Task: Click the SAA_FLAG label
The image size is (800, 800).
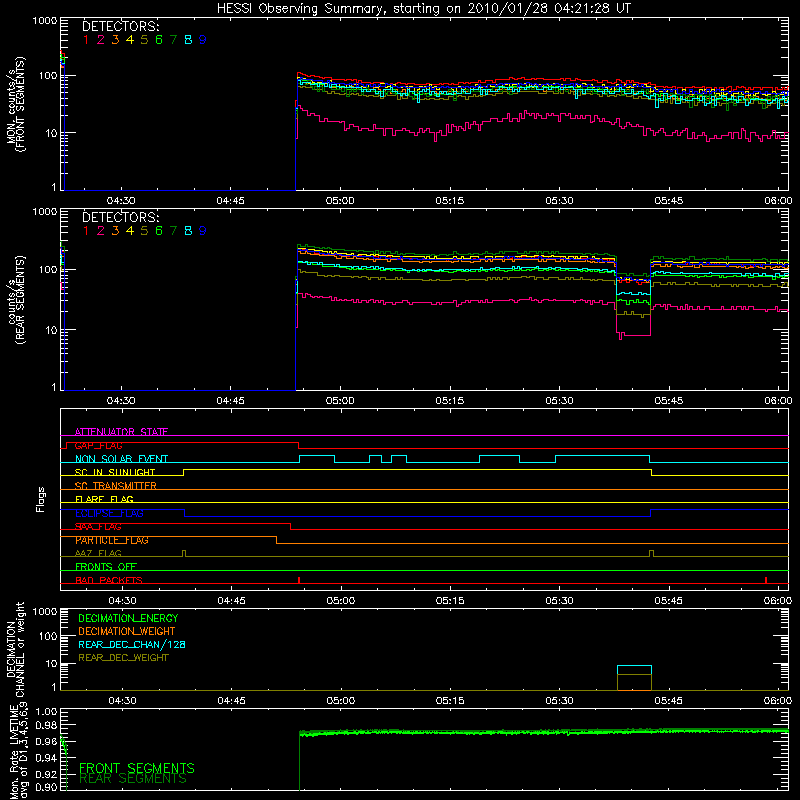Action: pos(98,527)
